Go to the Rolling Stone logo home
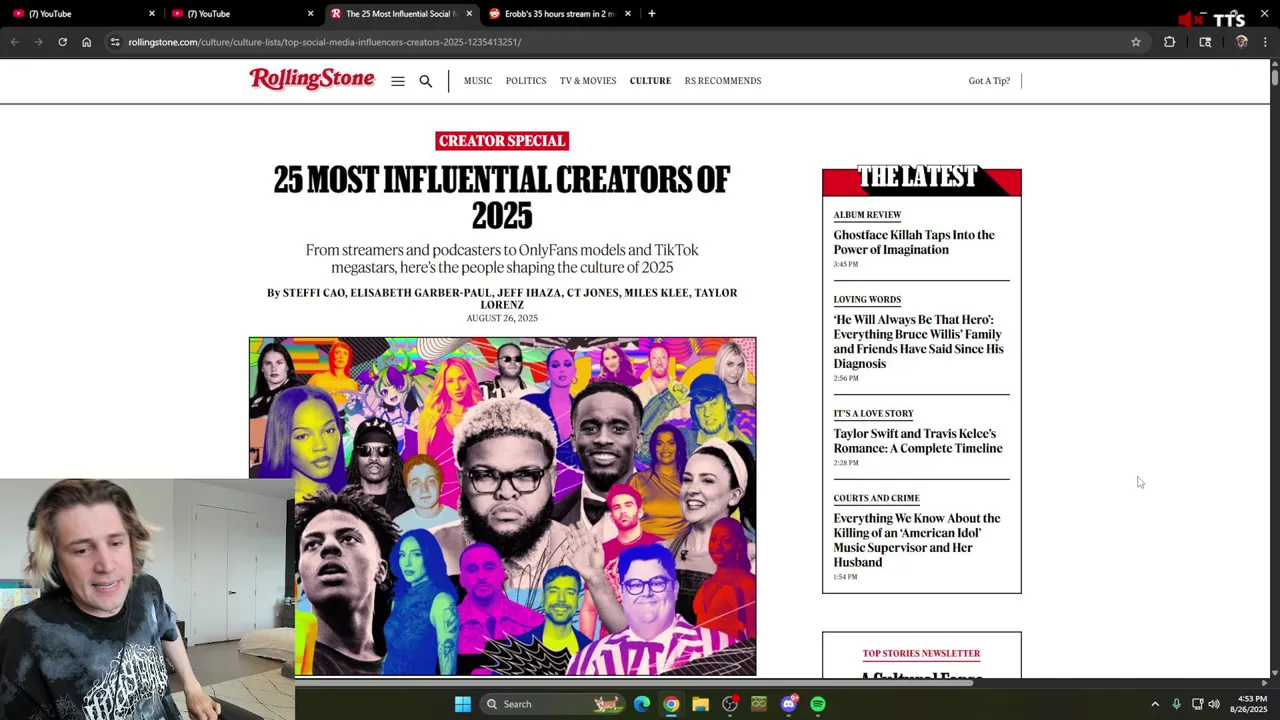 (312, 80)
